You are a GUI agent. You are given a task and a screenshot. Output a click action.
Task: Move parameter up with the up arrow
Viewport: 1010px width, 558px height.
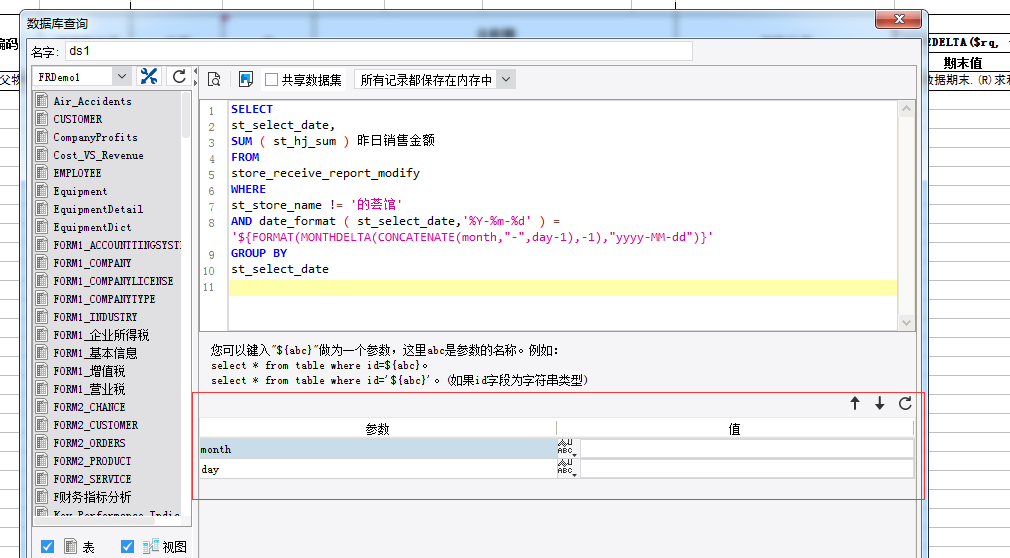click(855, 403)
